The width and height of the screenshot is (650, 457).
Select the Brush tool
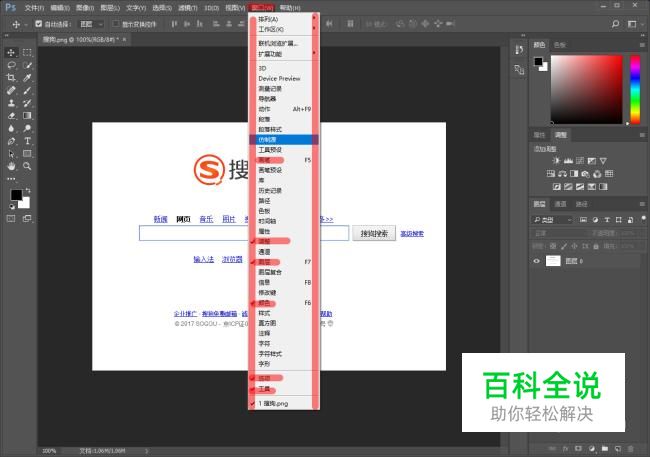(27, 90)
